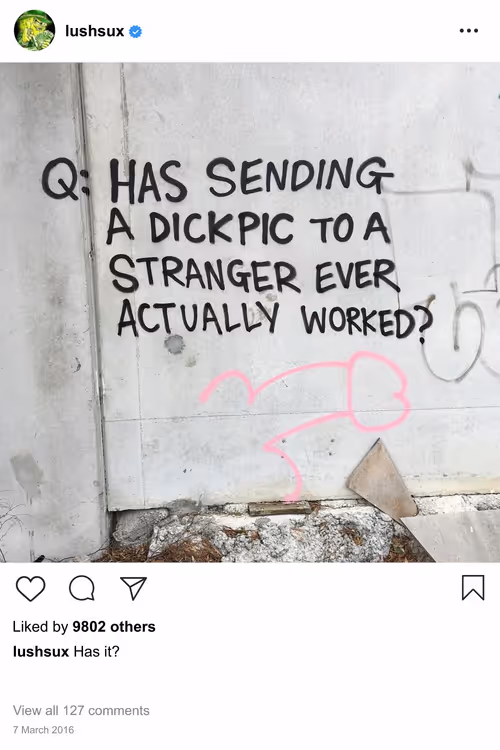This screenshot has width=500, height=750.
Task: Open the three-dot more options menu
Action: click(x=468, y=31)
